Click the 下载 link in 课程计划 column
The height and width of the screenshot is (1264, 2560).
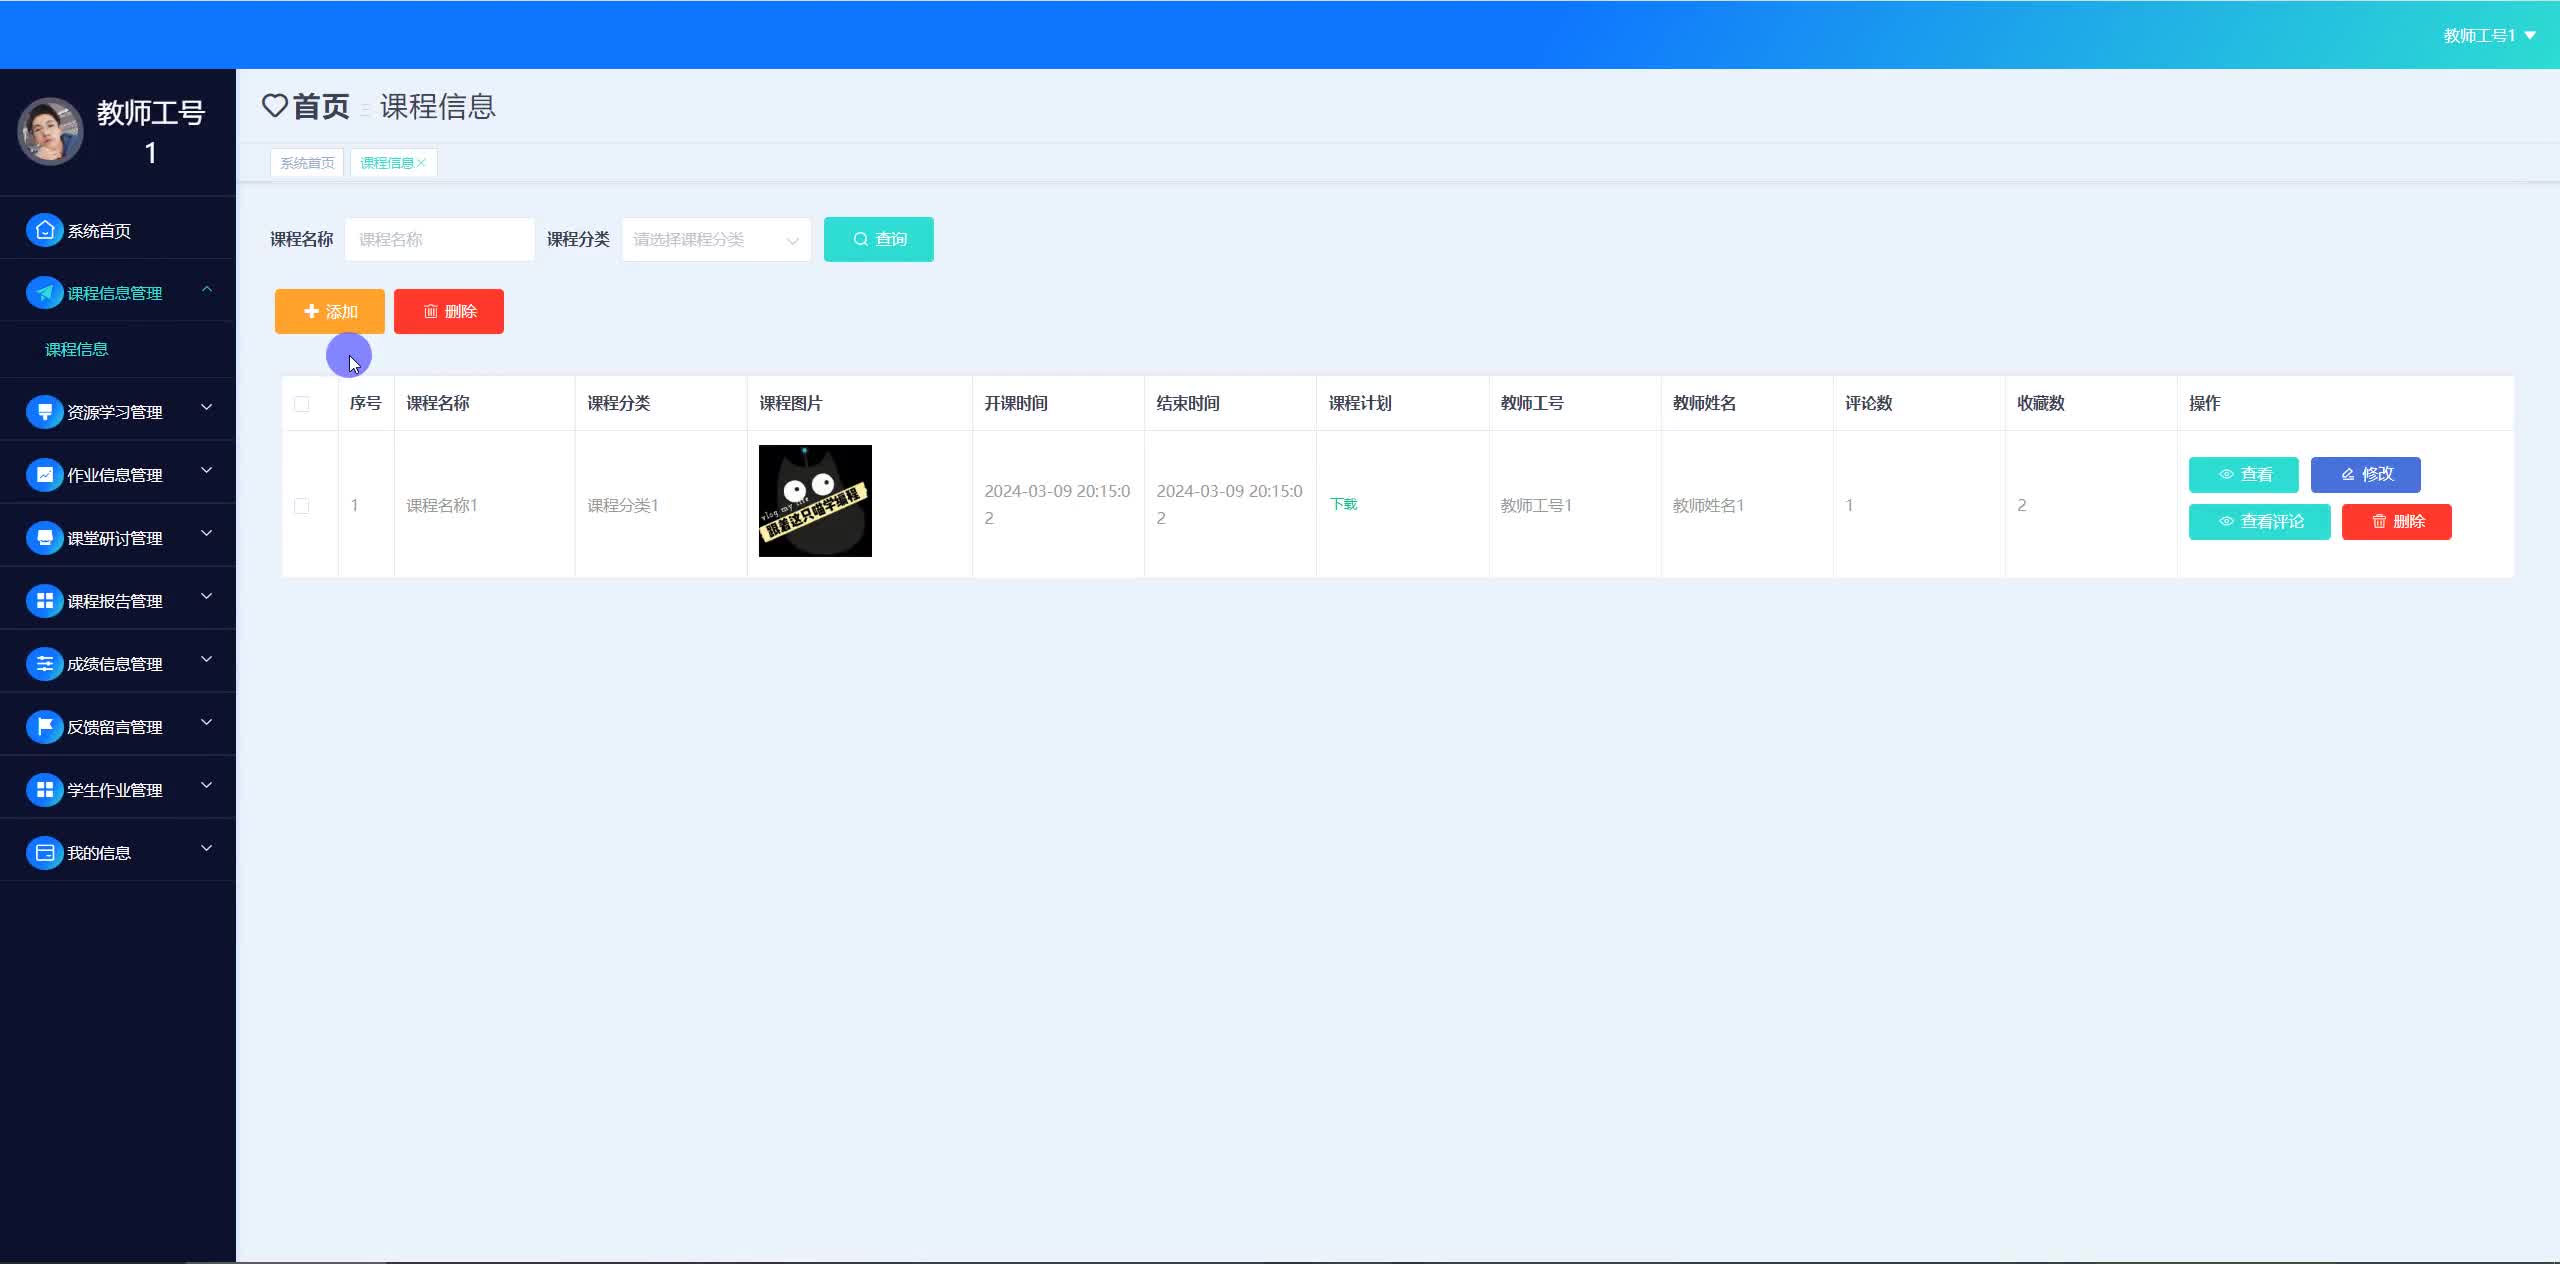pos(1343,504)
